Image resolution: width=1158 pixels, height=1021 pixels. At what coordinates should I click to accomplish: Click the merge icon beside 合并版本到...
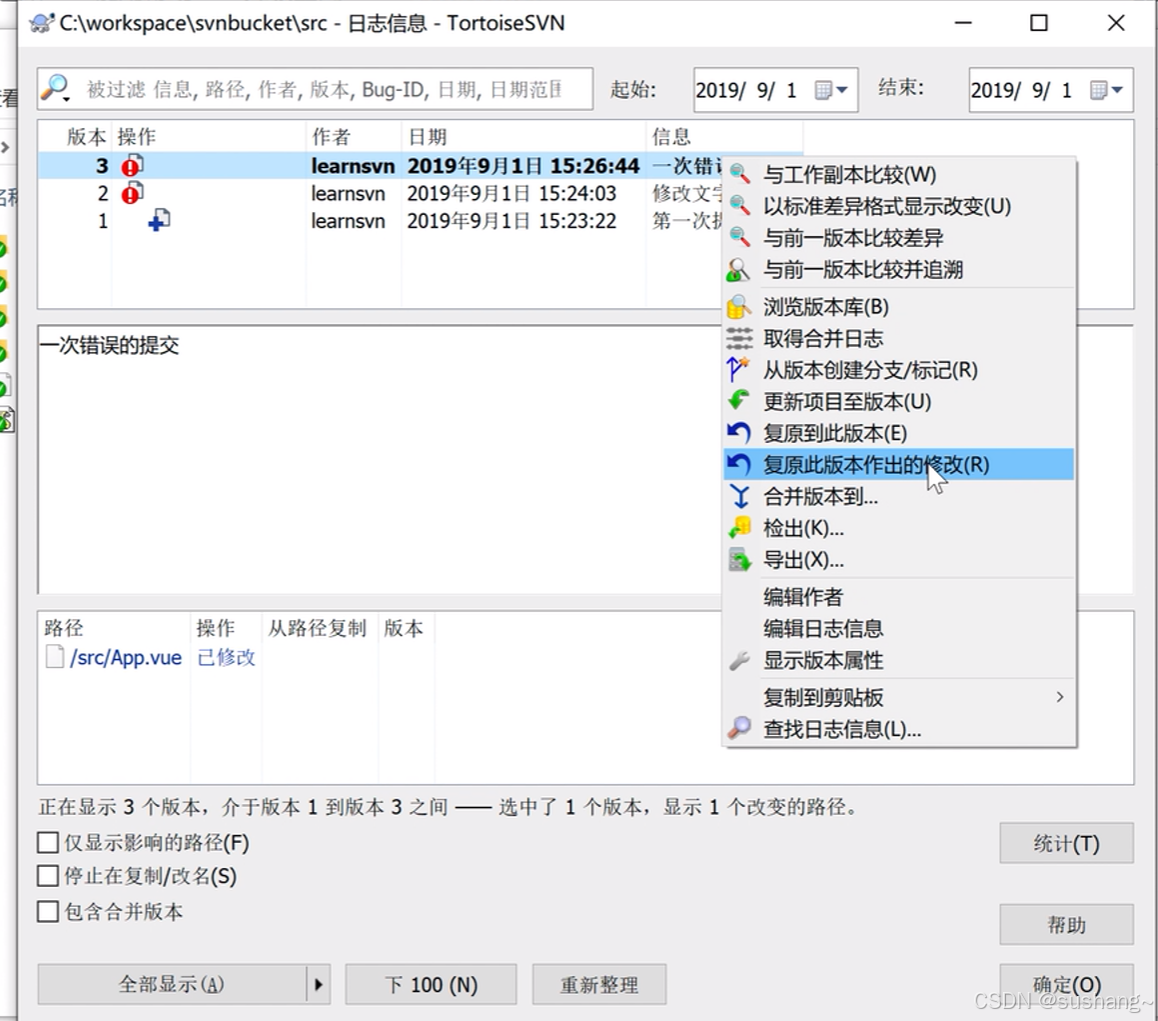739,496
